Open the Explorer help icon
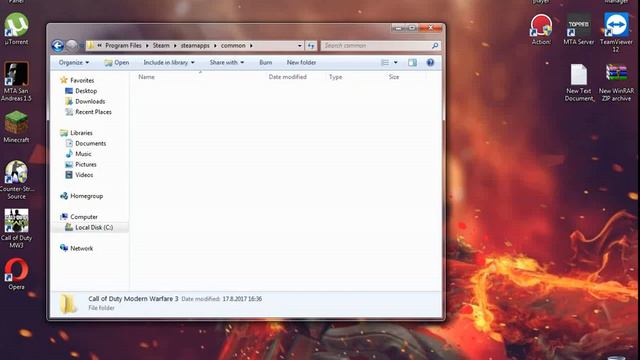Screen dimensions: 640x360 tap(430, 62)
